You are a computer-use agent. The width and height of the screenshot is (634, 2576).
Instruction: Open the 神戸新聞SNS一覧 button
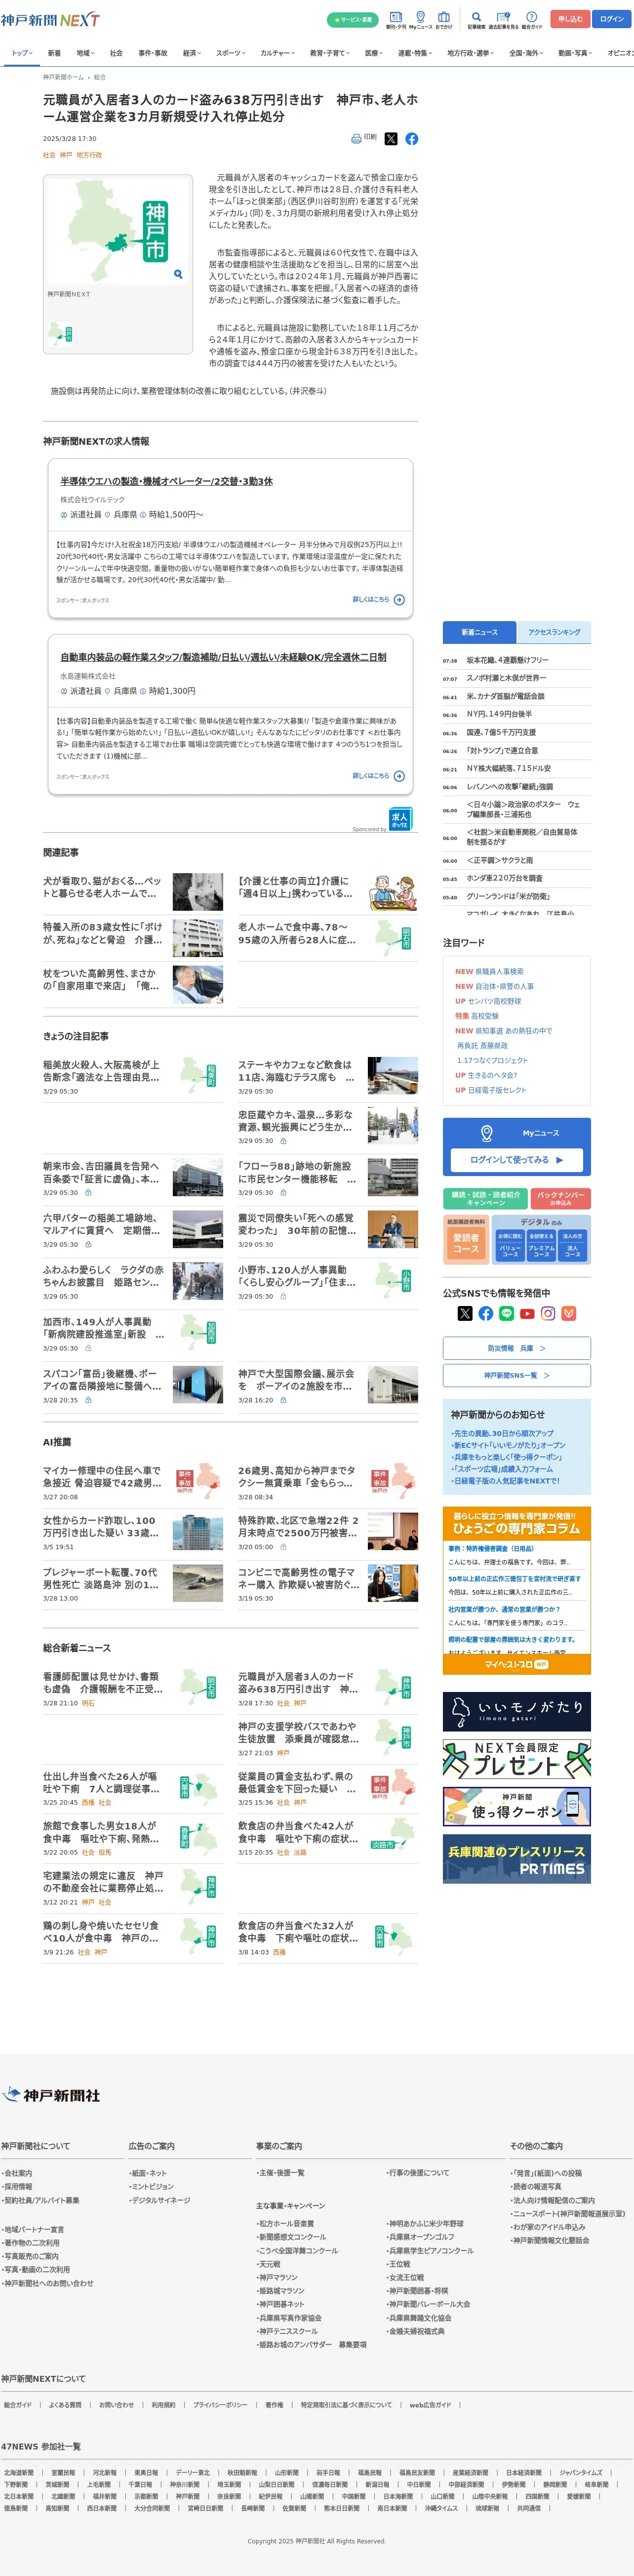click(x=517, y=1375)
